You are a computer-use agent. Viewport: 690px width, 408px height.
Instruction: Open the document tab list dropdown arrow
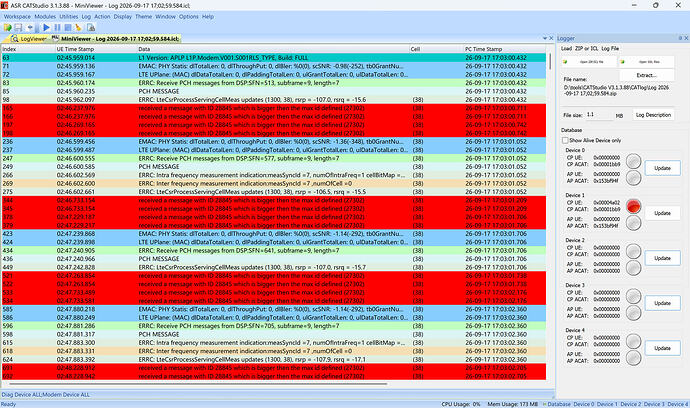pos(545,39)
